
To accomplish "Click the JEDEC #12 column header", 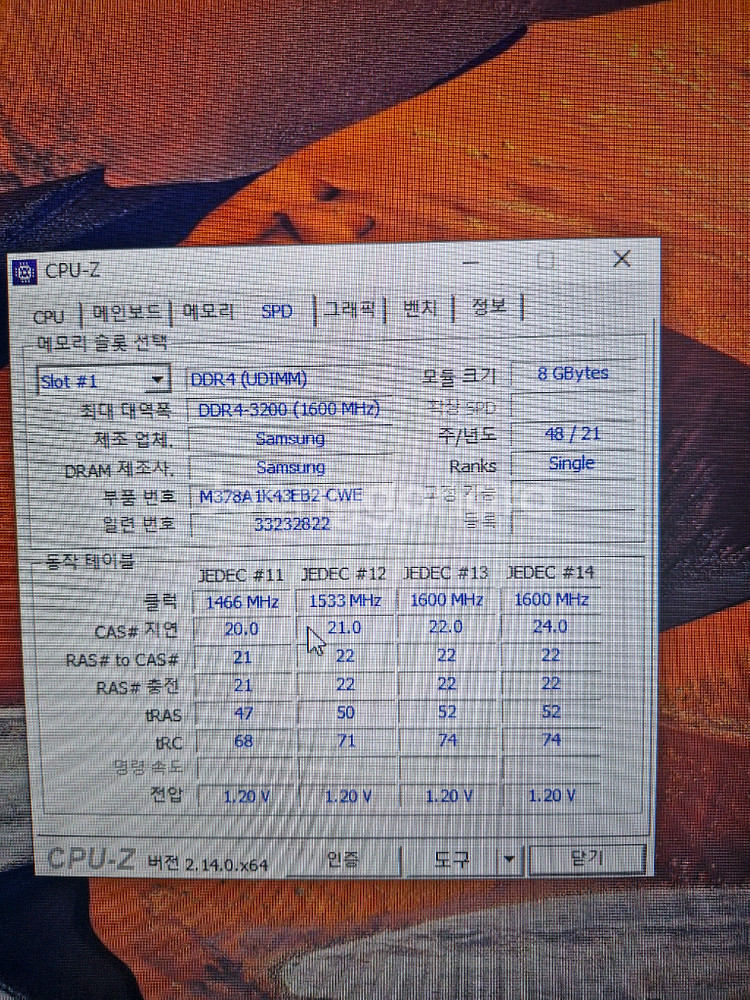I will pos(343,574).
